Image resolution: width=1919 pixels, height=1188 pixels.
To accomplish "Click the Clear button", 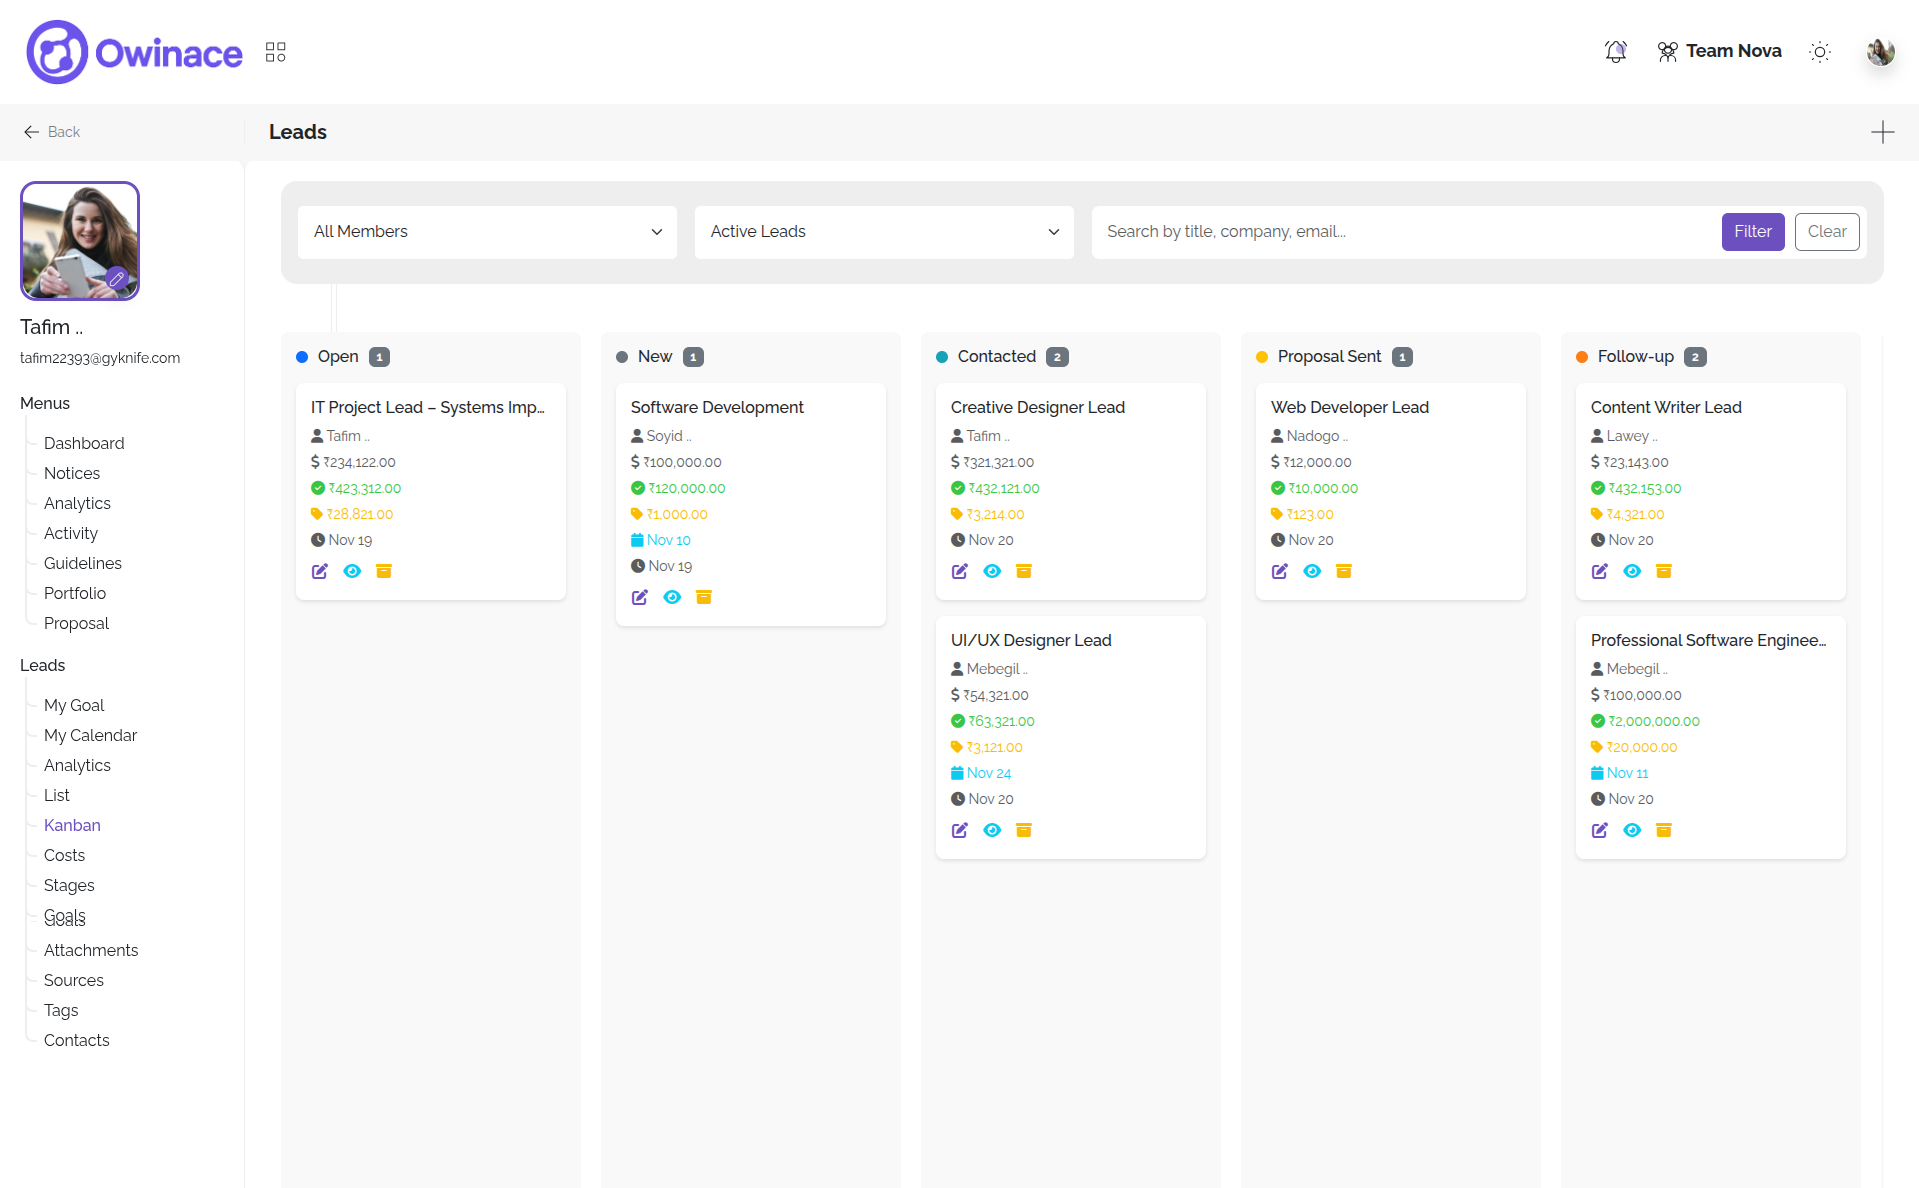I will tap(1826, 232).
